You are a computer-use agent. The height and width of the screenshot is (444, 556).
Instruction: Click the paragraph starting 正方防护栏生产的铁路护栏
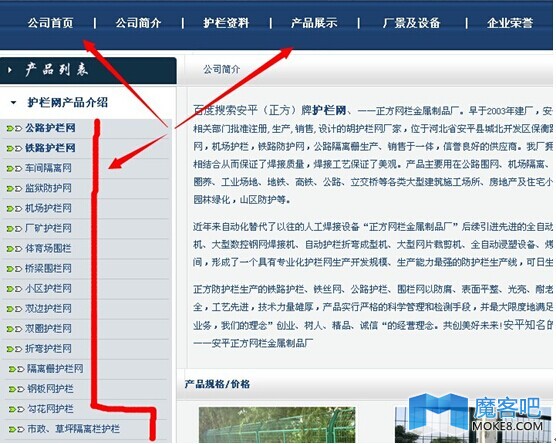point(373,316)
